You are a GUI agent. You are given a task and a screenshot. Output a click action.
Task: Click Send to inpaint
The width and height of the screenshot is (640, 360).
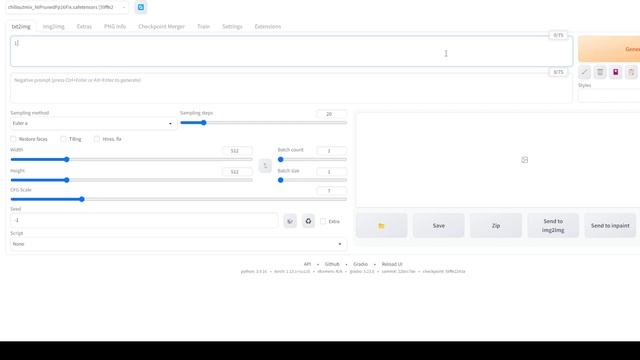coord(610,226)
